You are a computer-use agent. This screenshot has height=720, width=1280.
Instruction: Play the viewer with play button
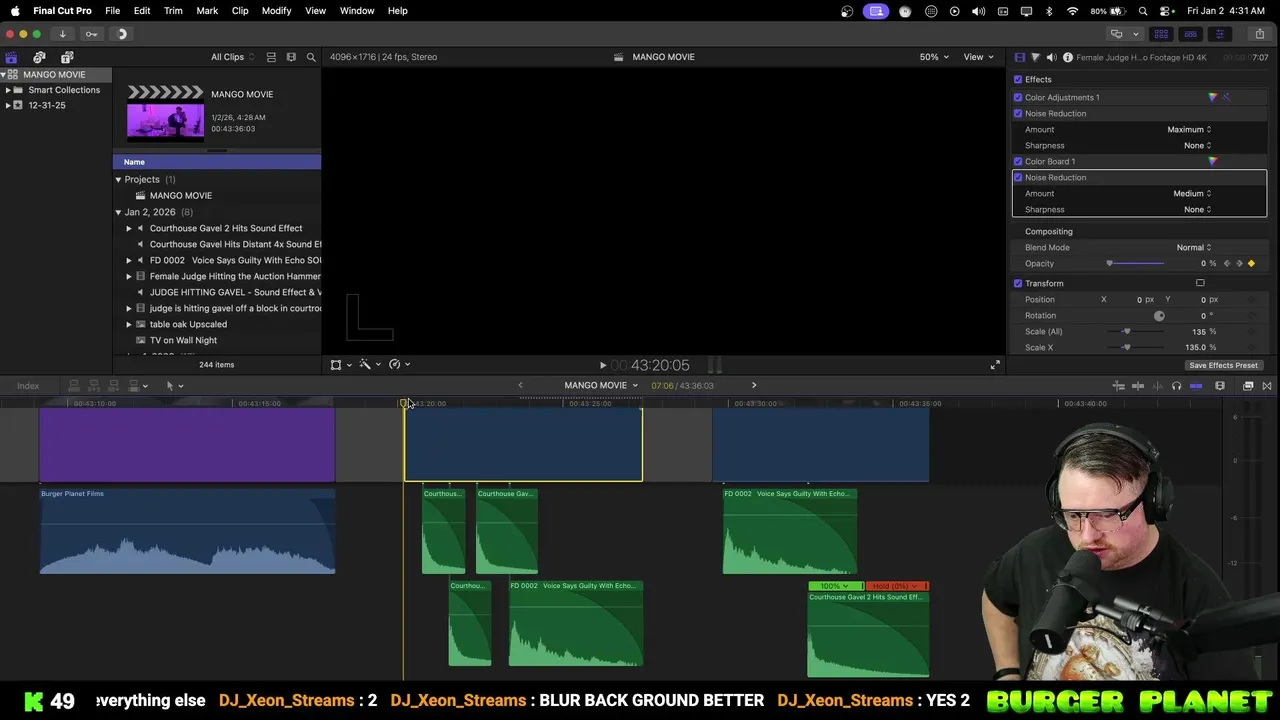pos(602,366)
